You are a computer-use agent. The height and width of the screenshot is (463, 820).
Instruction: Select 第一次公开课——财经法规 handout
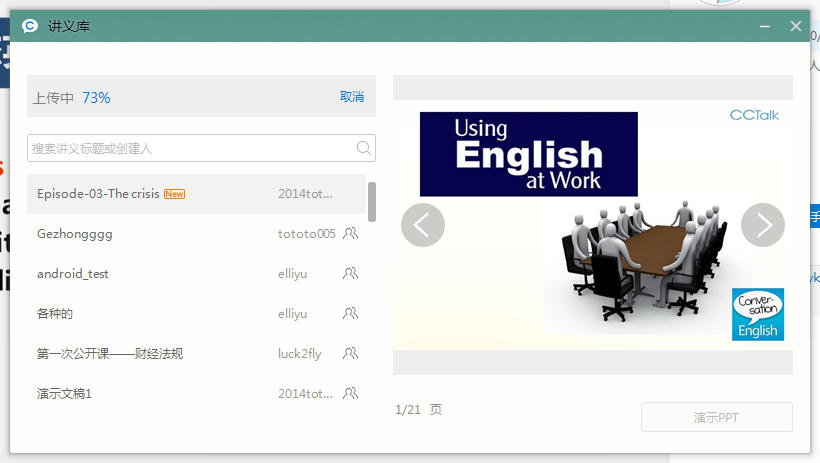(x=110, y=354)
